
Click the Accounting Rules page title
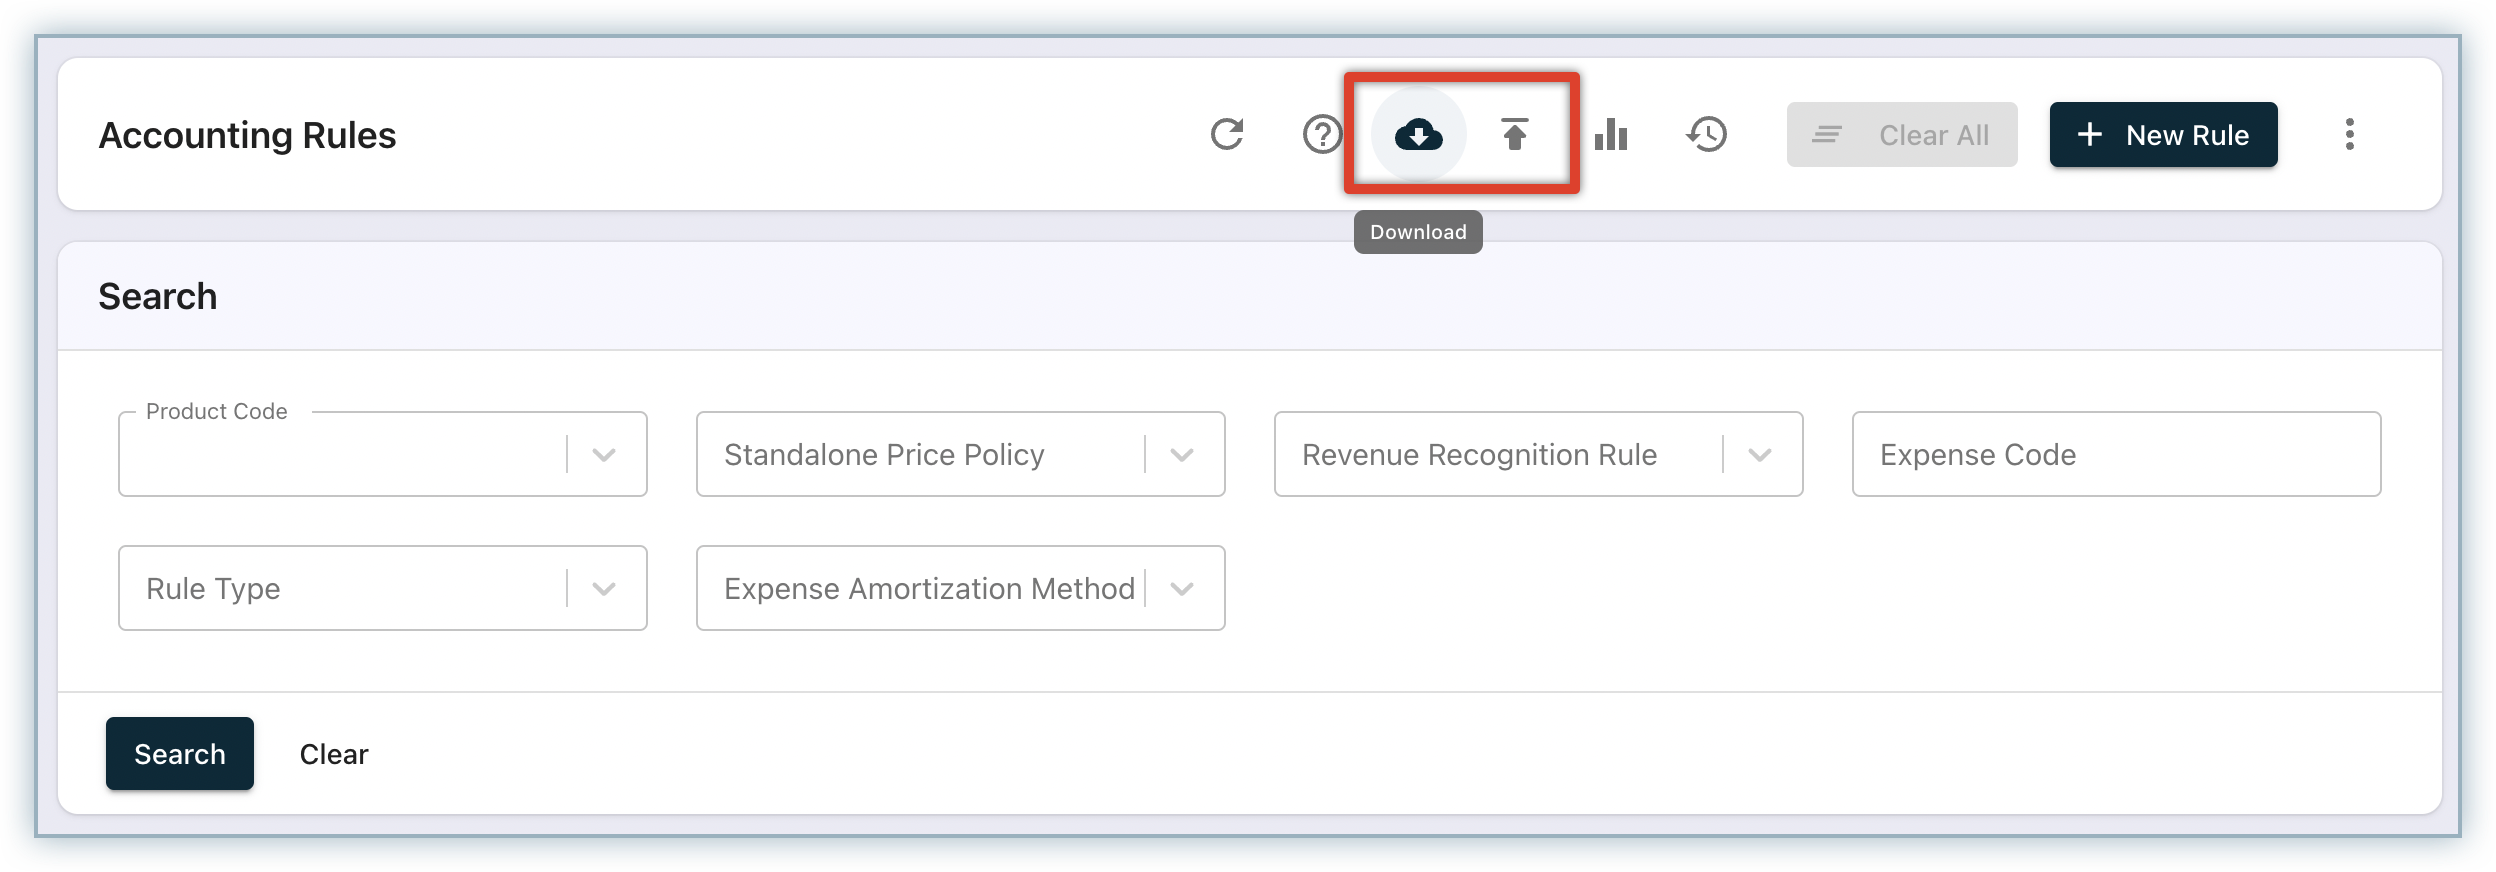tap(247, 135)
